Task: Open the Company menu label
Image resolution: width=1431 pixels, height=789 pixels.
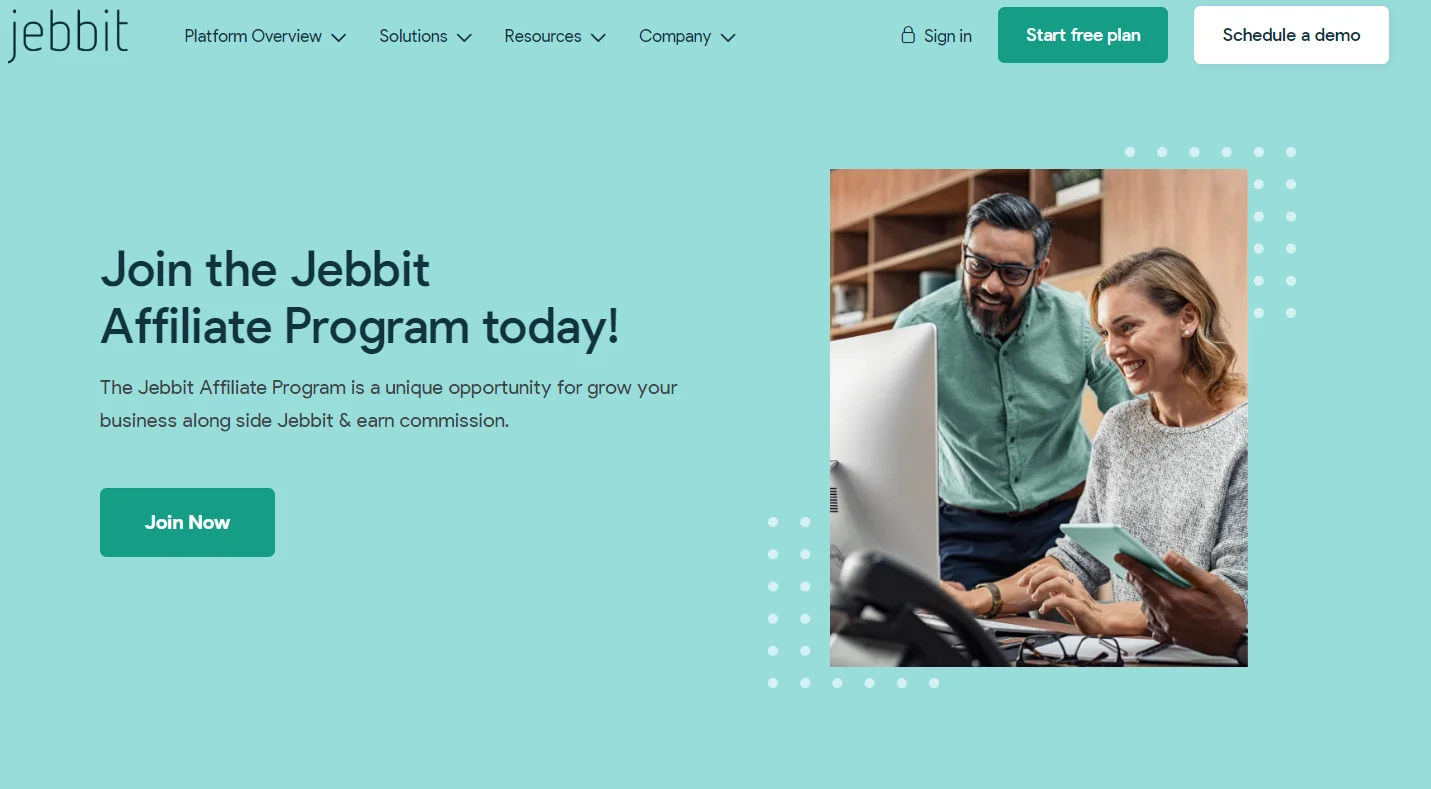Action: pyautogui.click(x=675, y=36)
